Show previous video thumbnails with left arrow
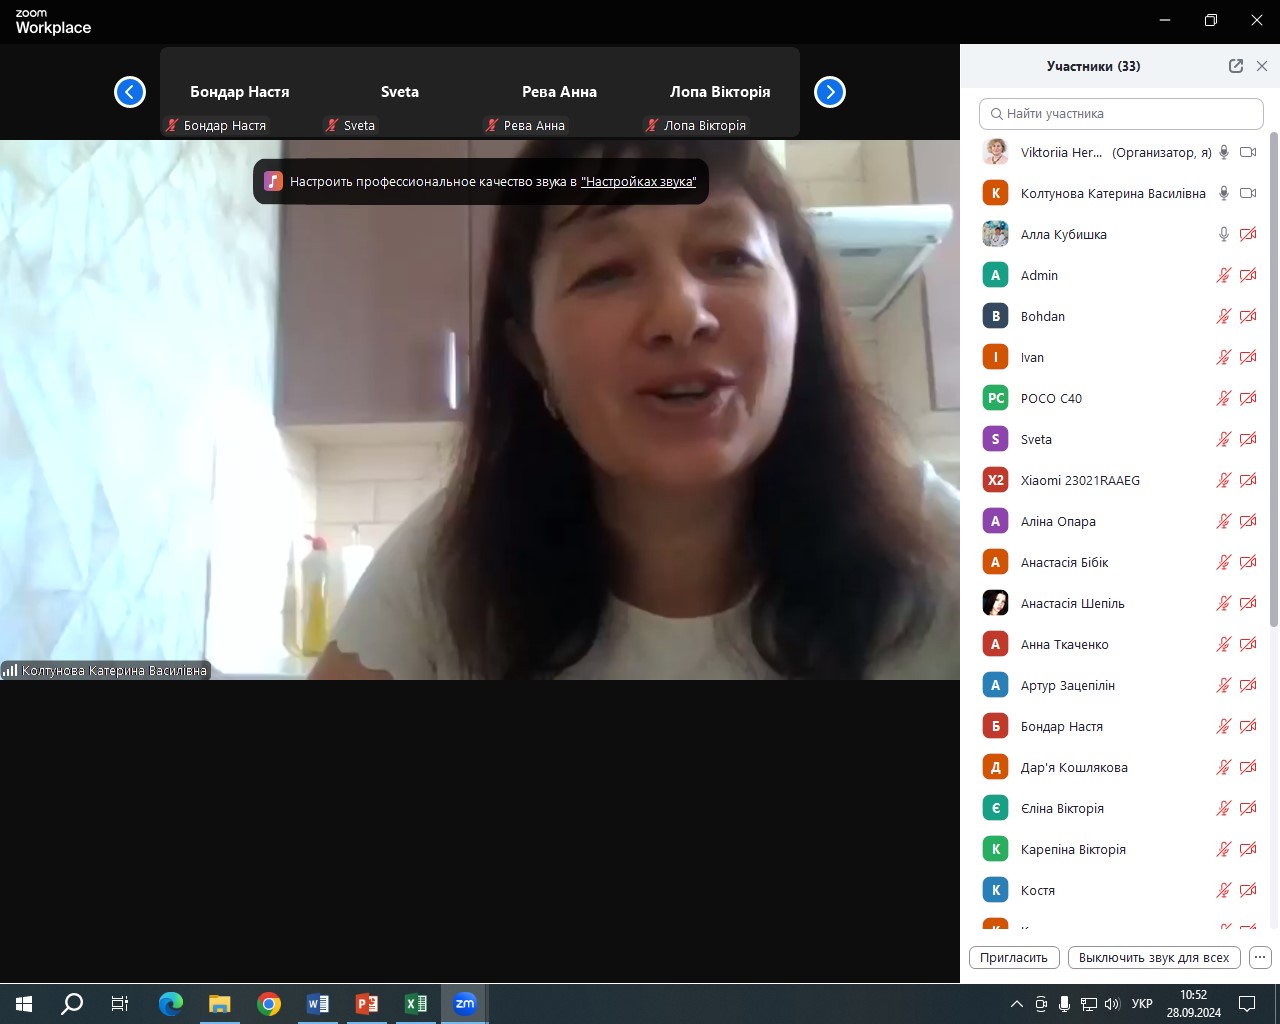Image resolution: width=1280 pixels, height=1024 pixels. coord(130,92)
